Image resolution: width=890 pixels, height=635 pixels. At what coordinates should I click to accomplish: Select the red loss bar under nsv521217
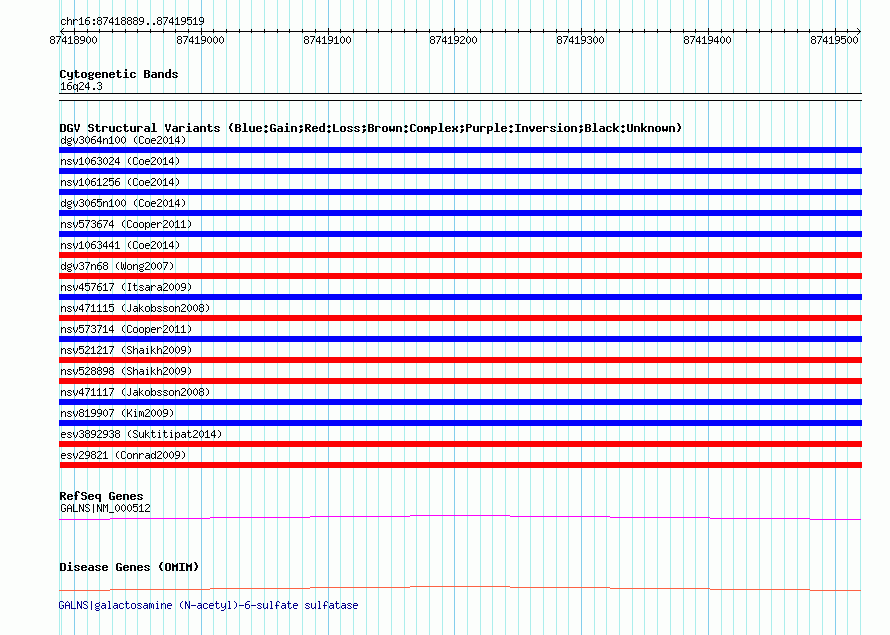[x=460, y=360]
